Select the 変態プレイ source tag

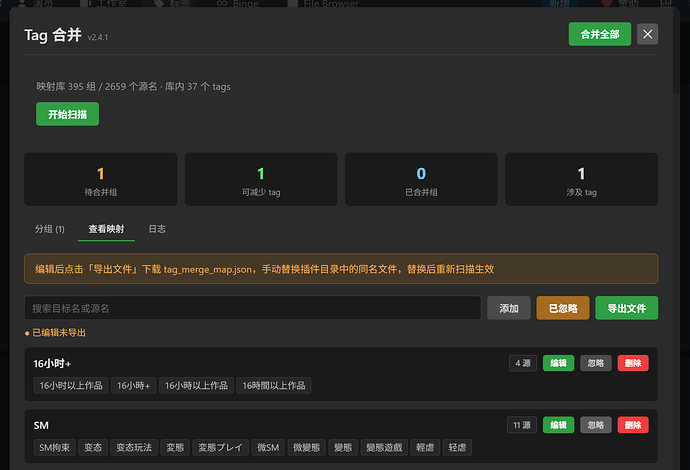220,448
